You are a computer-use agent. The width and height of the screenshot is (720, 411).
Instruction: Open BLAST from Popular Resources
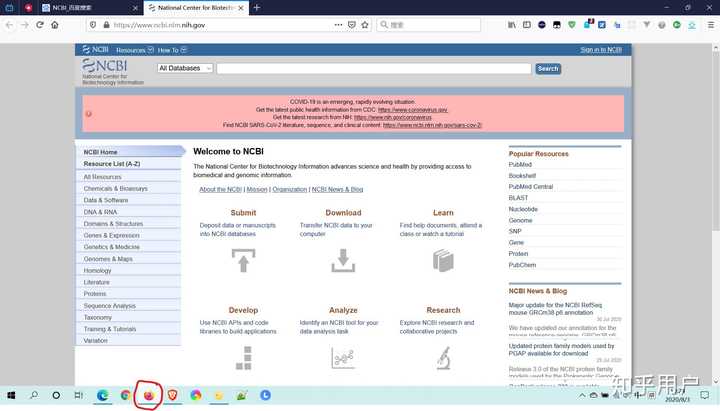click(518, 197)
